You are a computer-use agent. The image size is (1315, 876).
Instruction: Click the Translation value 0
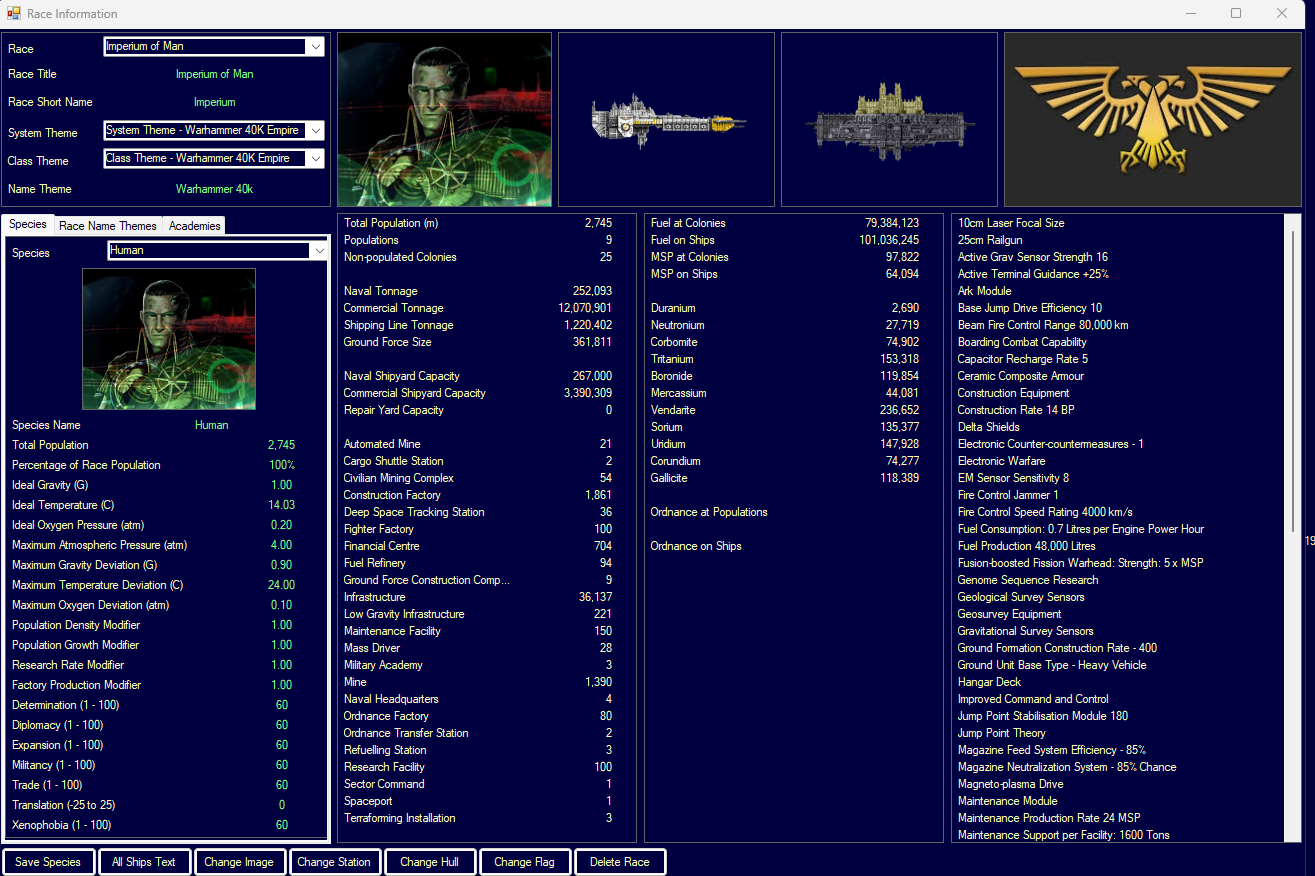(x=282, y=805)
